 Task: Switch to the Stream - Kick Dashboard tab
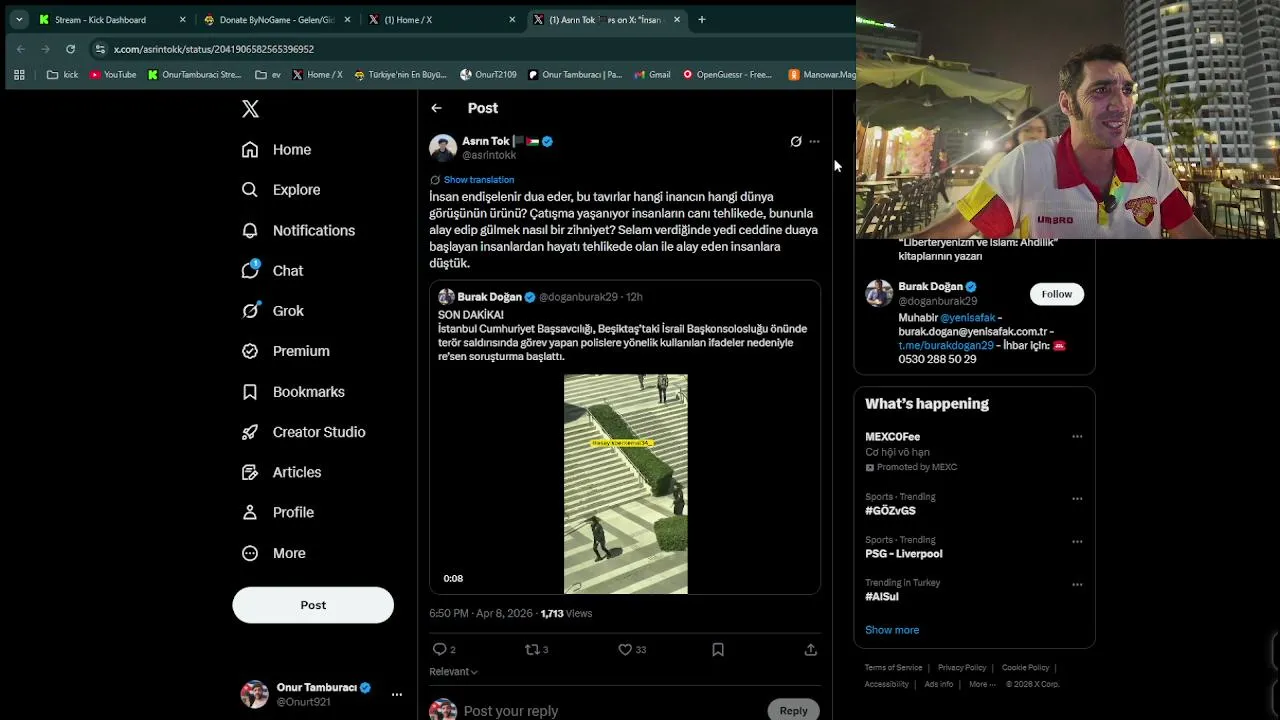coord(112,20)
